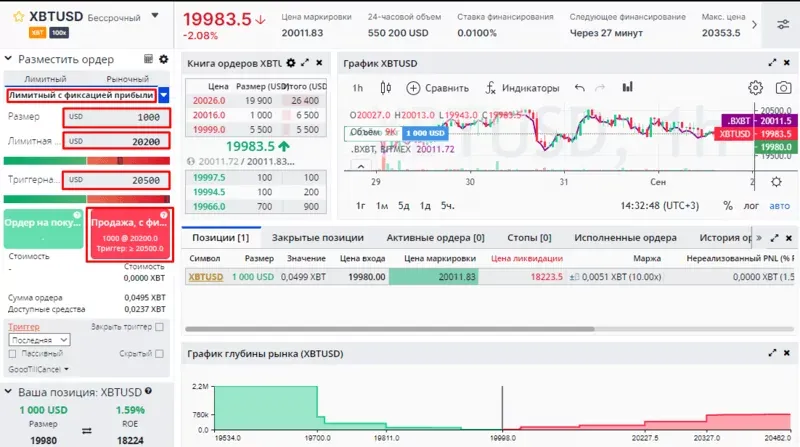Click the favorite star next to XBTUSD

pos(18,17)
